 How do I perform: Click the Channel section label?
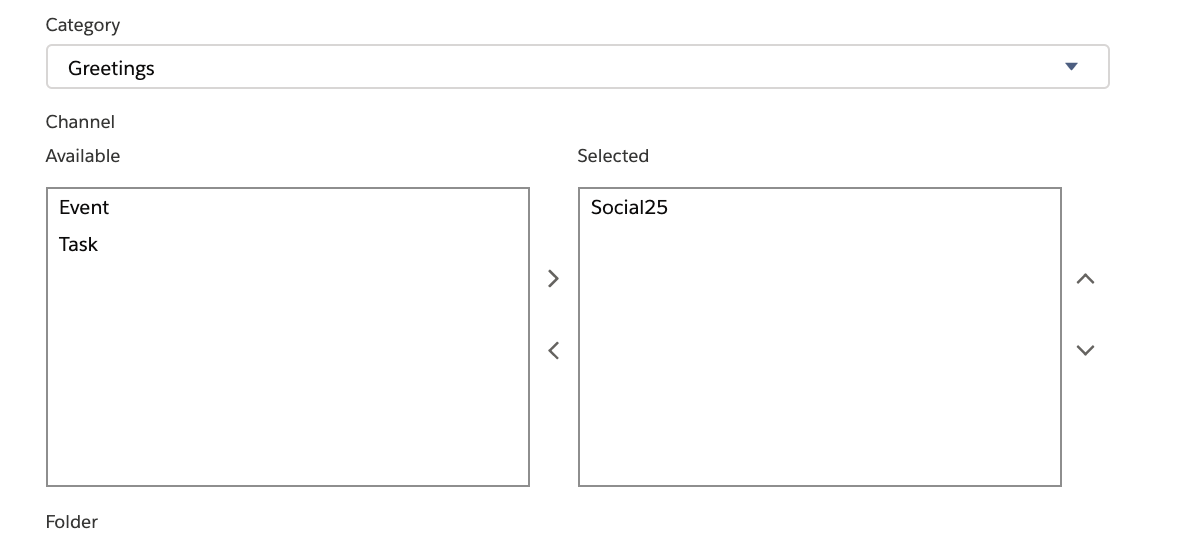coord(80,122)
